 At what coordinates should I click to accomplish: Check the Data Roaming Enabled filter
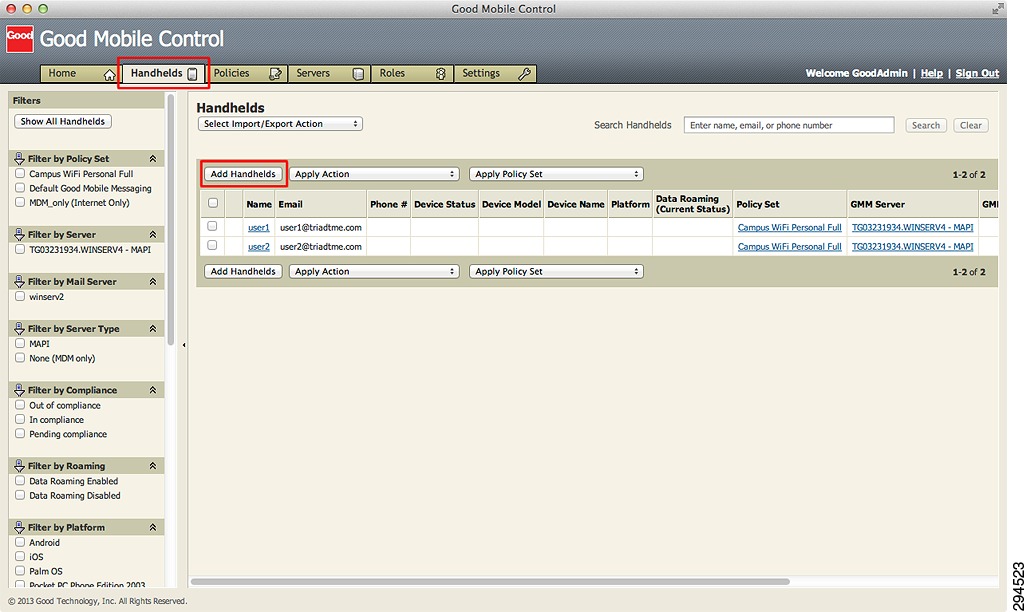pyautogui.click(x=20, y=481)
